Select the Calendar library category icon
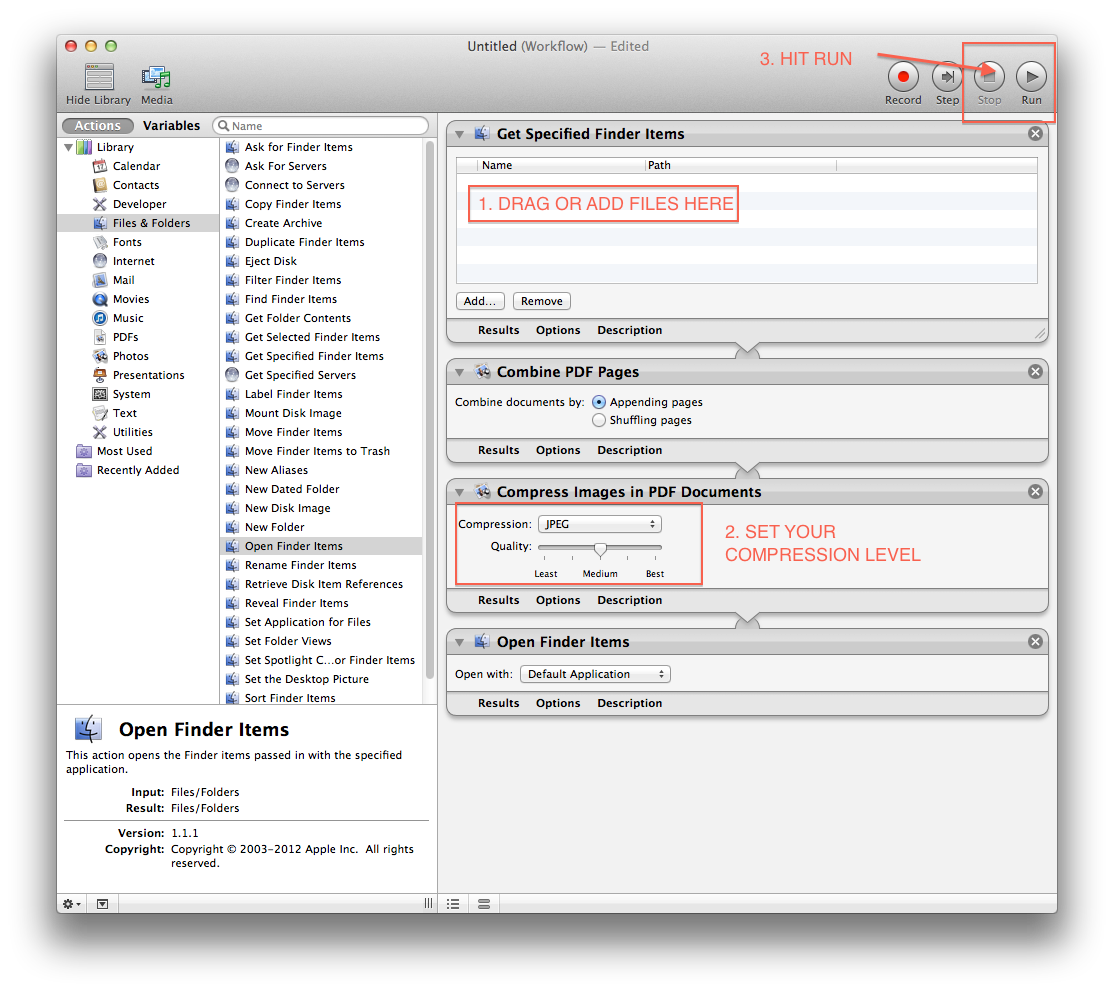Image resolution: width=1114 pixels, height=992 pixels. tap(100, 166)
